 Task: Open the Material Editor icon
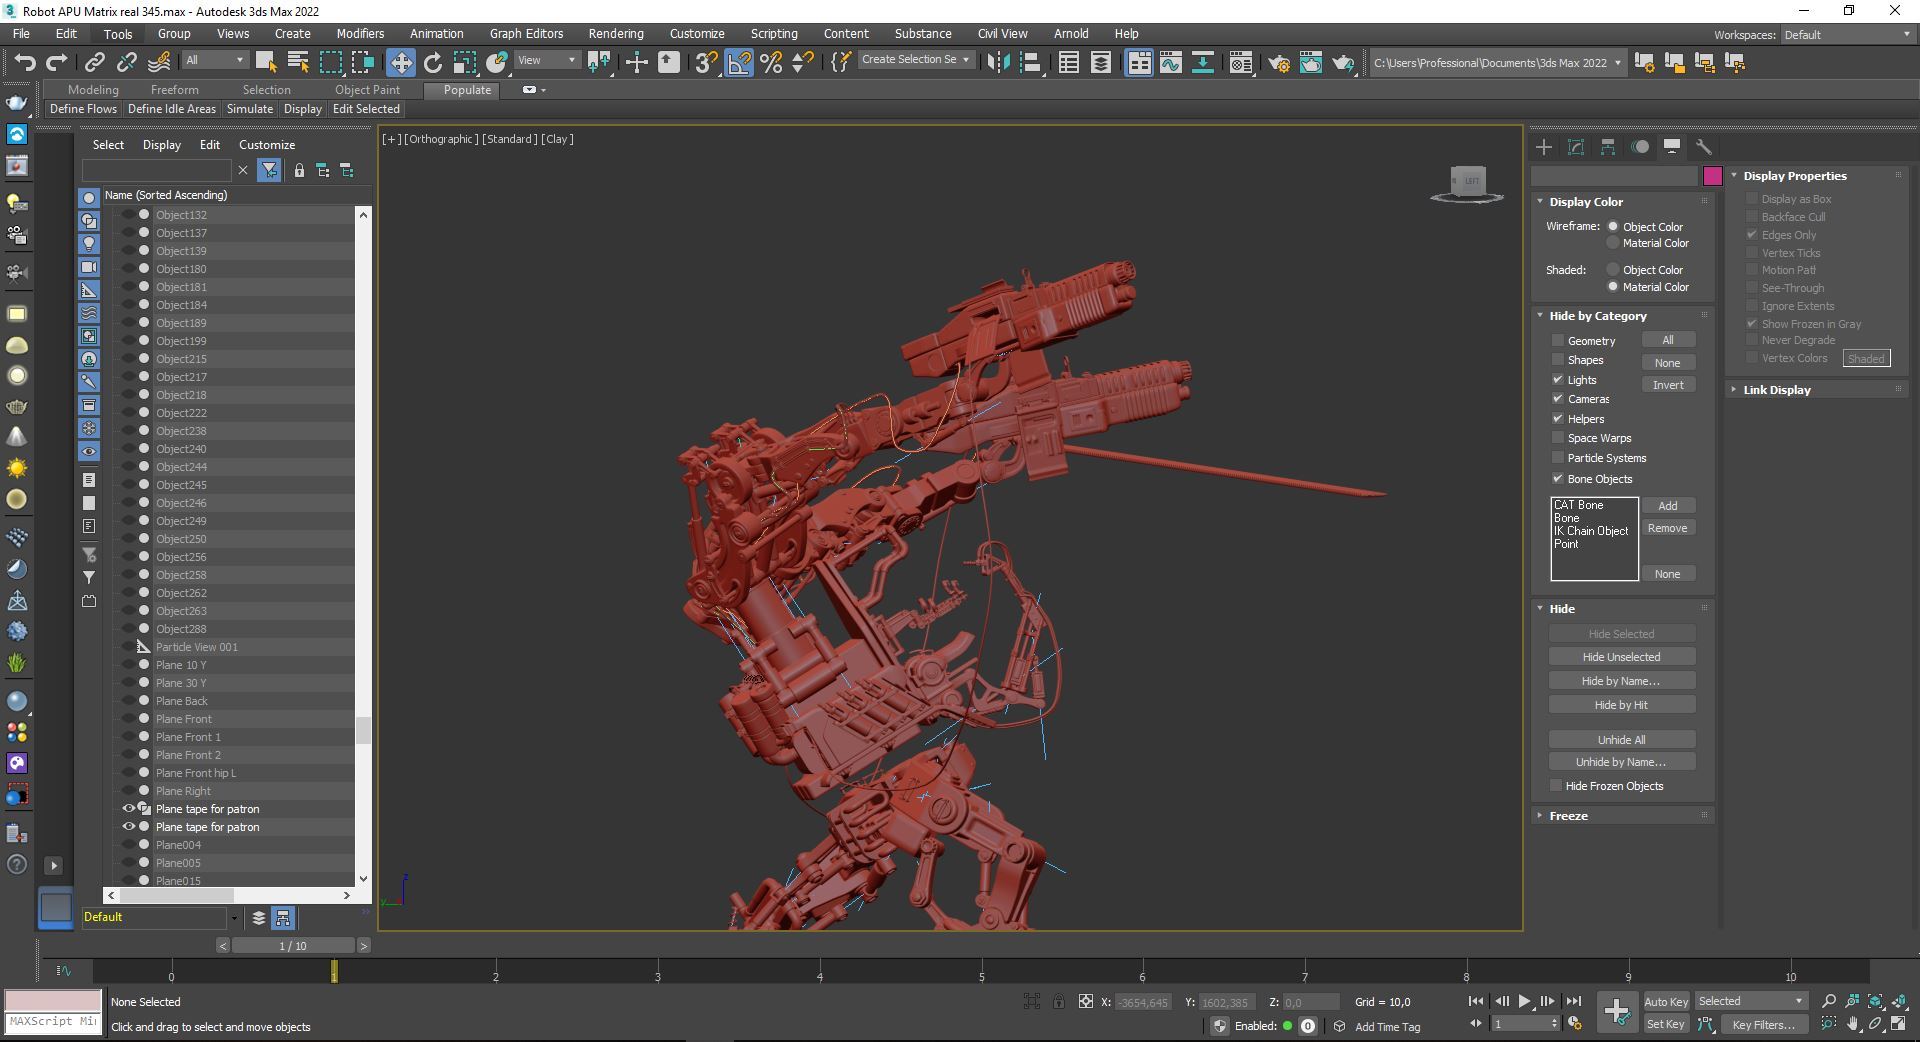click(1241, 63)
